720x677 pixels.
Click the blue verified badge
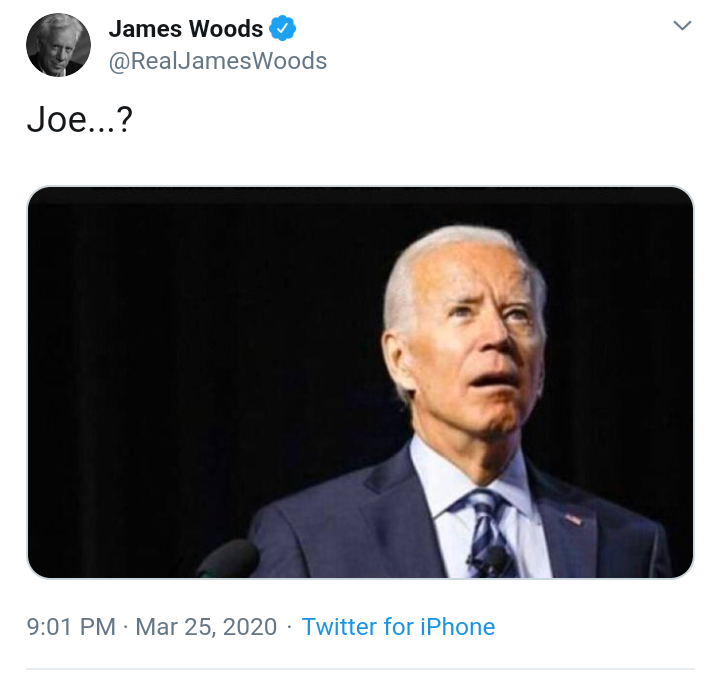(x=284, y=28)
